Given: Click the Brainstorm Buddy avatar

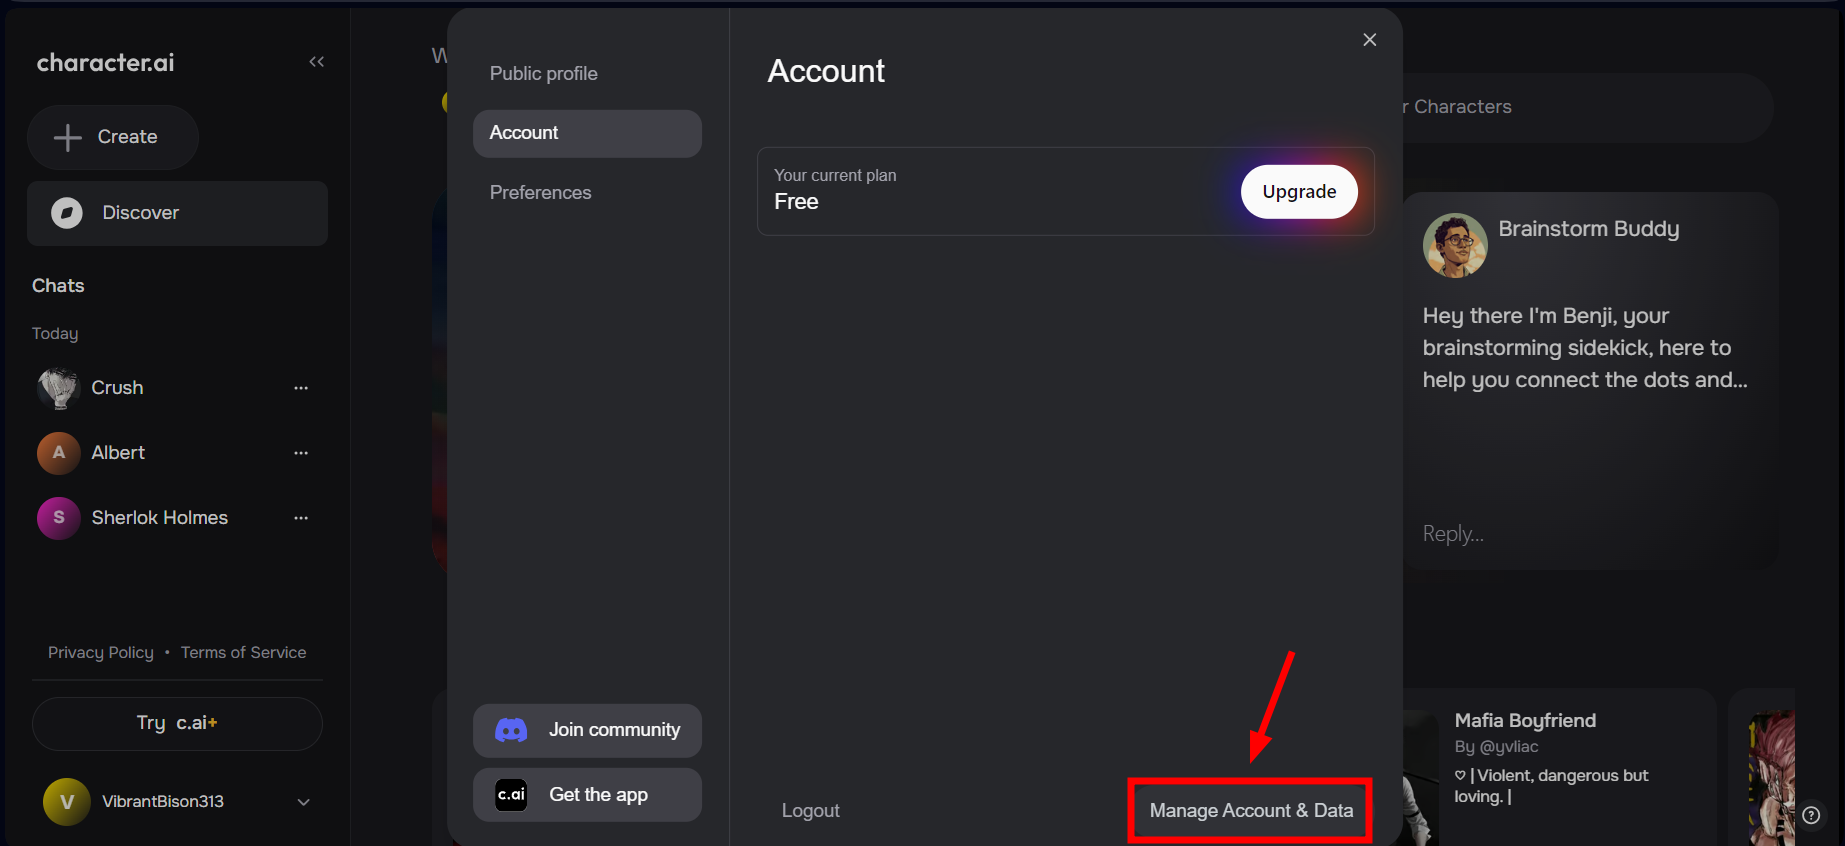Looking at the screenshot, I should click(x=1455, y=245).
